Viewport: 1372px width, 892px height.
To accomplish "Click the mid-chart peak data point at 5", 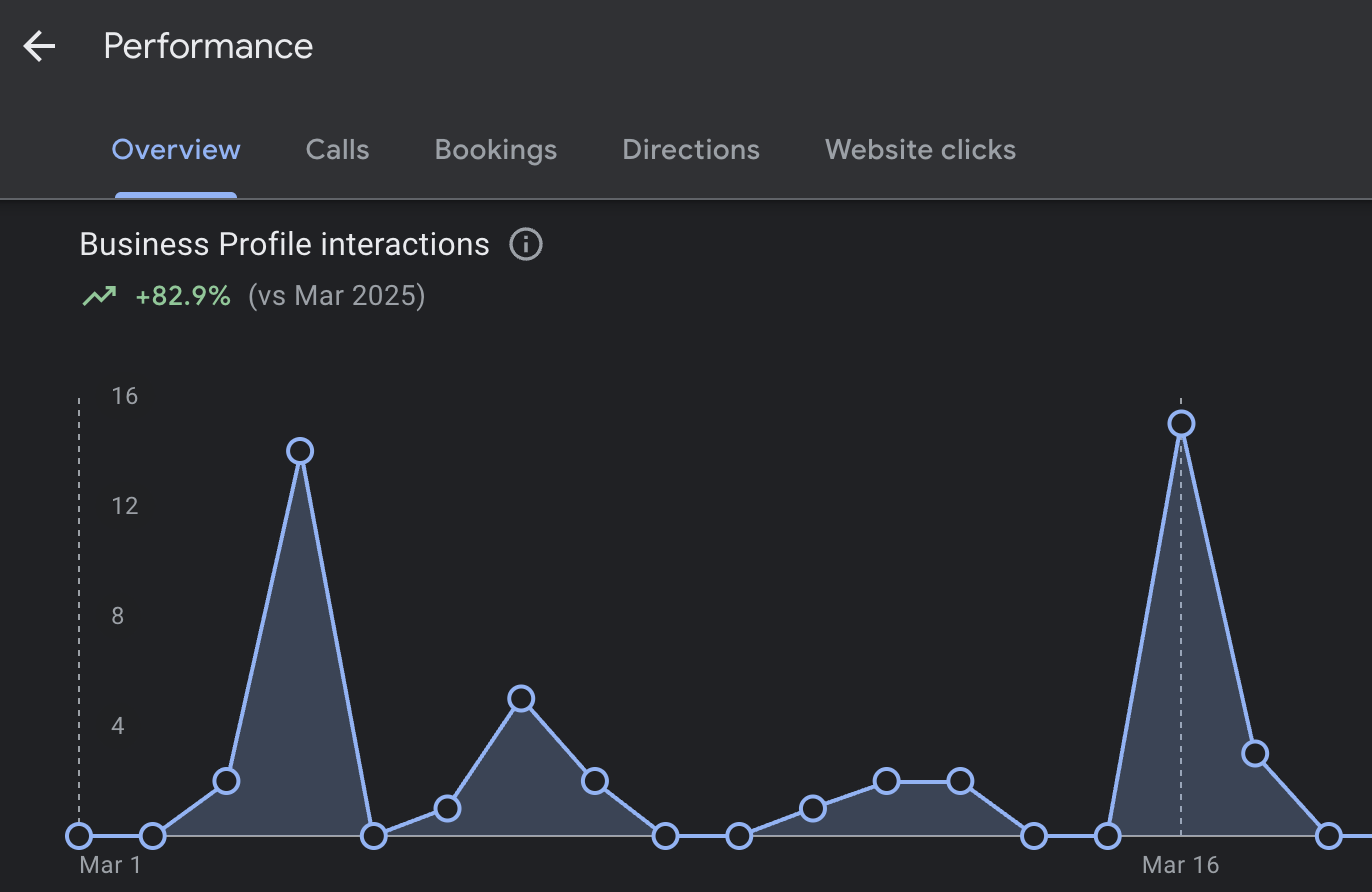I will tap(521, 699).
